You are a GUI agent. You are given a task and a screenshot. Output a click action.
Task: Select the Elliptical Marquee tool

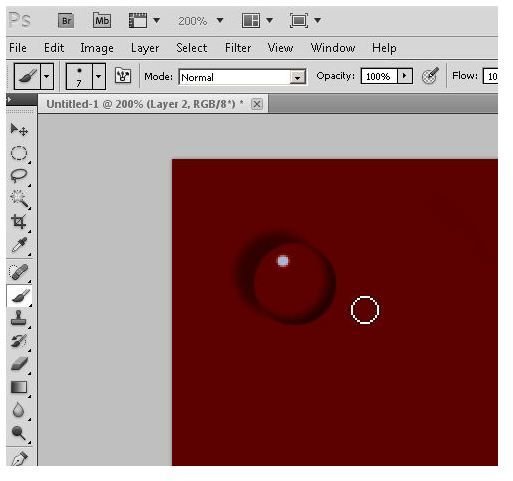click(x=19, y=153)
